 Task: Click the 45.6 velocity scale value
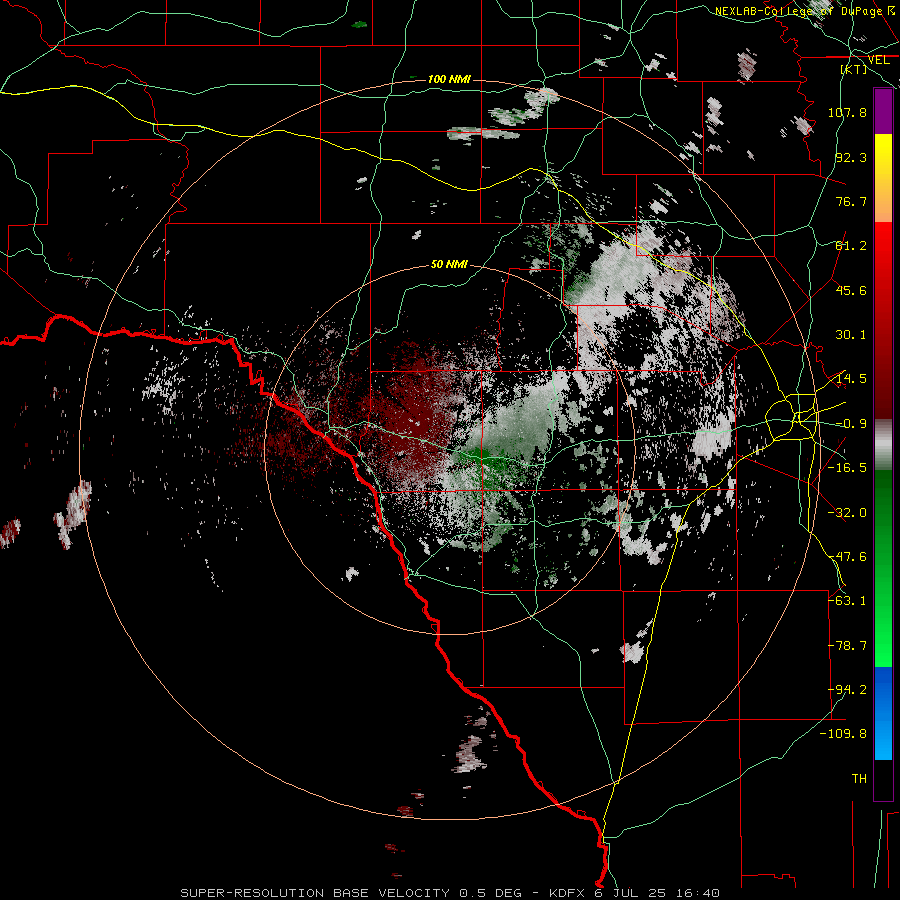pos(851,290)
